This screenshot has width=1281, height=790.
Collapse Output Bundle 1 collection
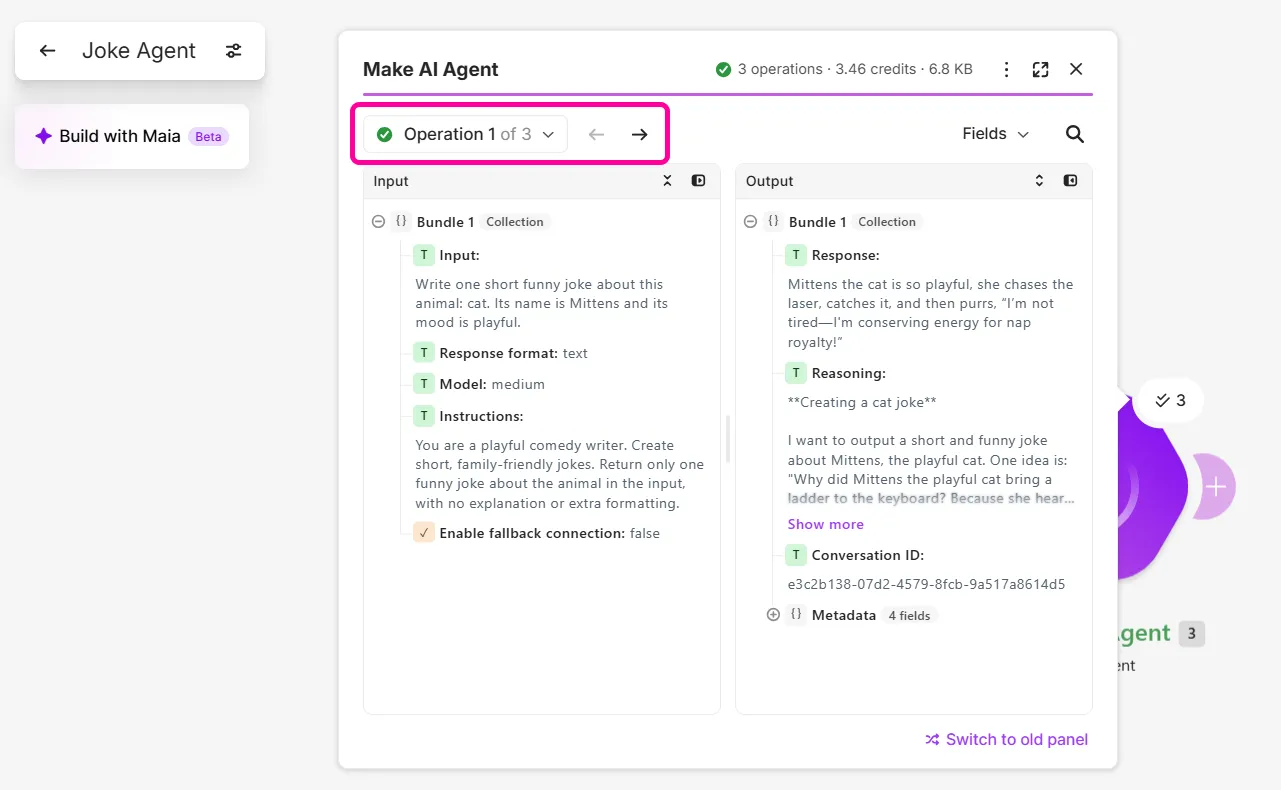(751, 222)
